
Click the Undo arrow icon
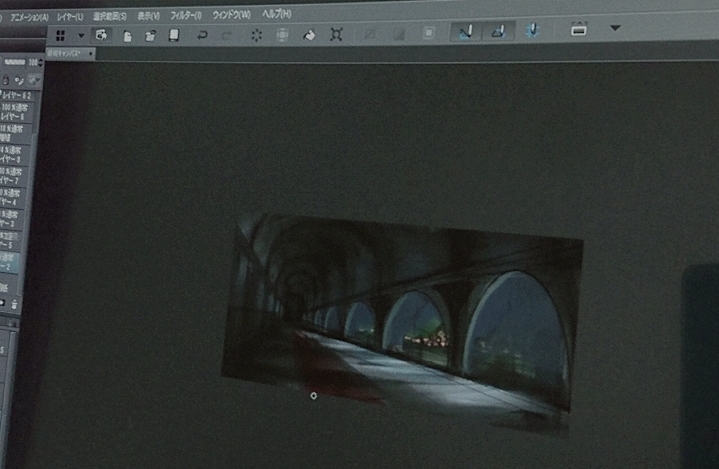pos(202,35)
